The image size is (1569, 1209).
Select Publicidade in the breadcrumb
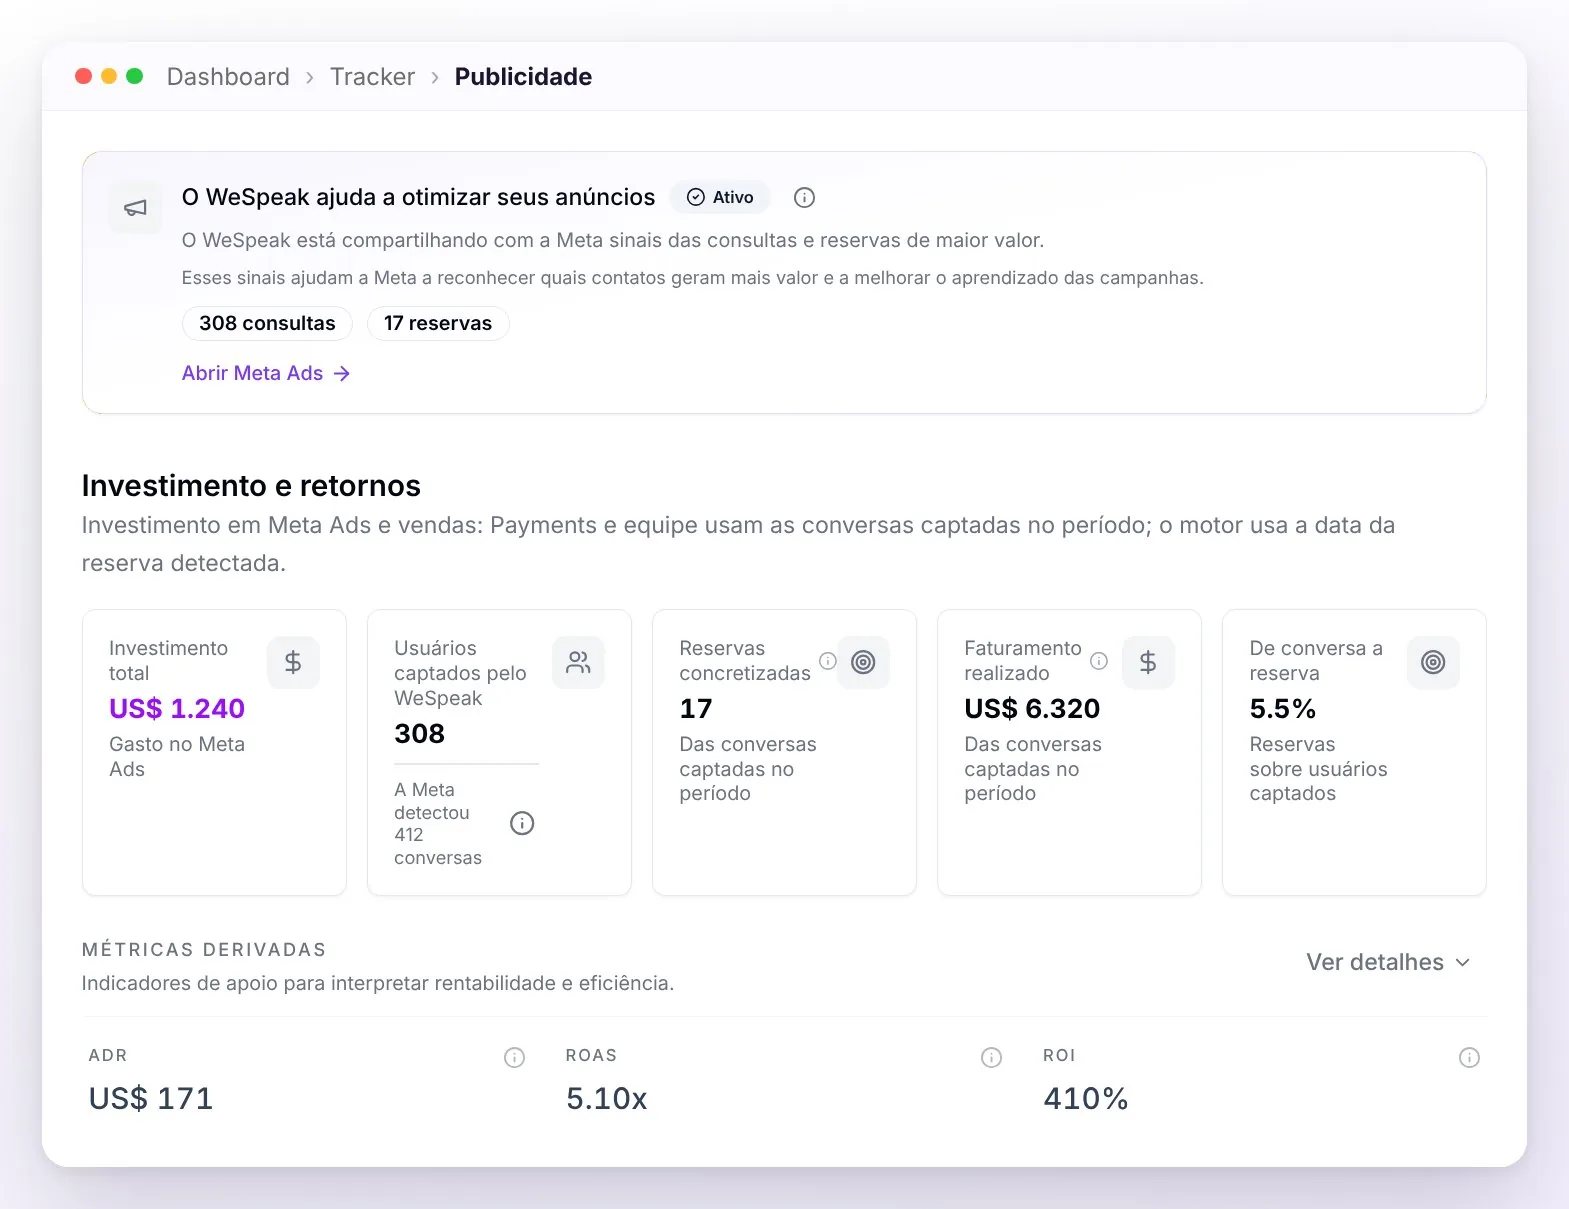point(523,77)
